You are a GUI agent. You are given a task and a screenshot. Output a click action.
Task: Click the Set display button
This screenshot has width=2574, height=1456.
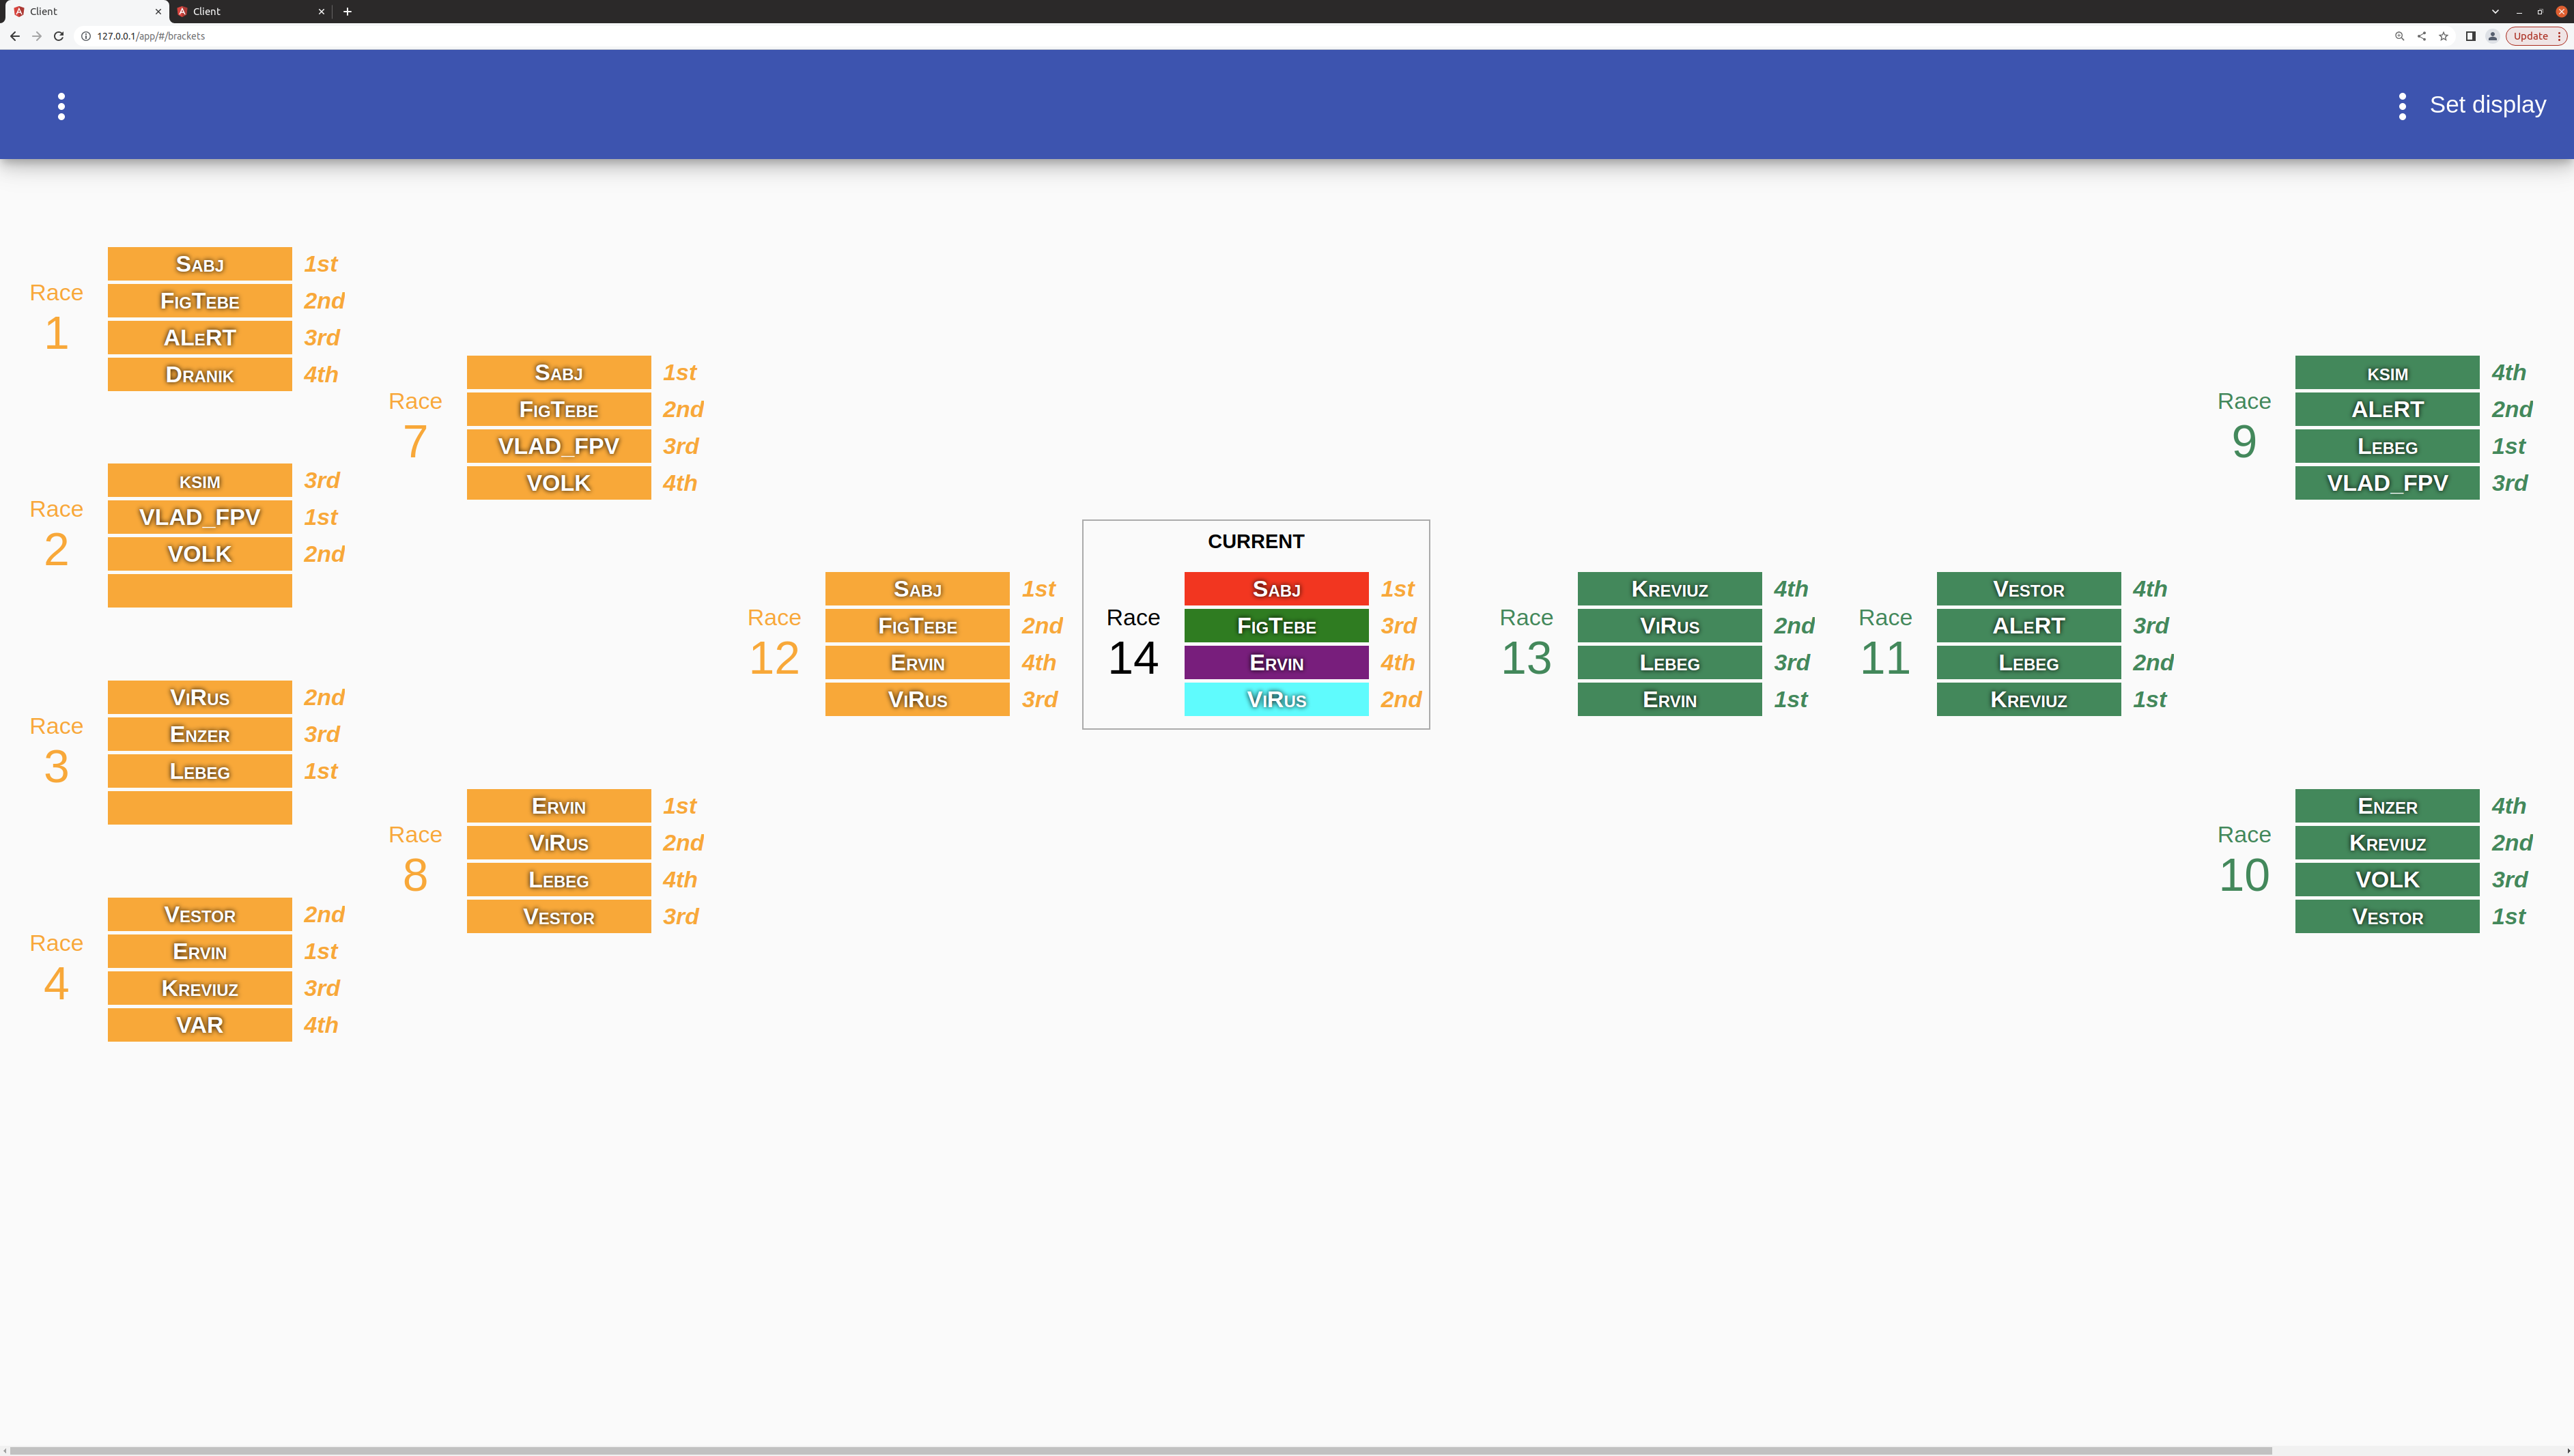[x=2487, y=105]
